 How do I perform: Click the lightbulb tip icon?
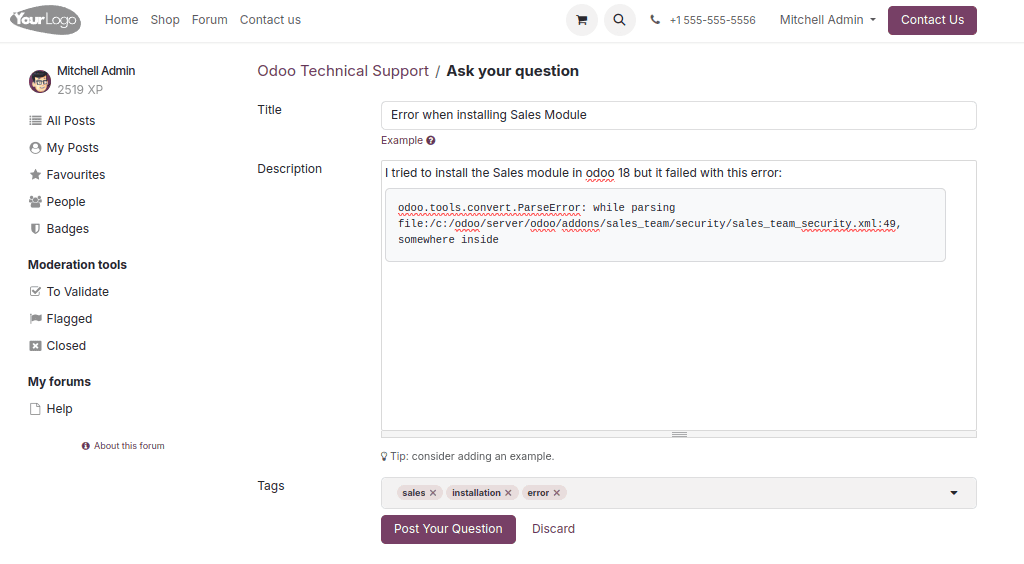(384, 456)
